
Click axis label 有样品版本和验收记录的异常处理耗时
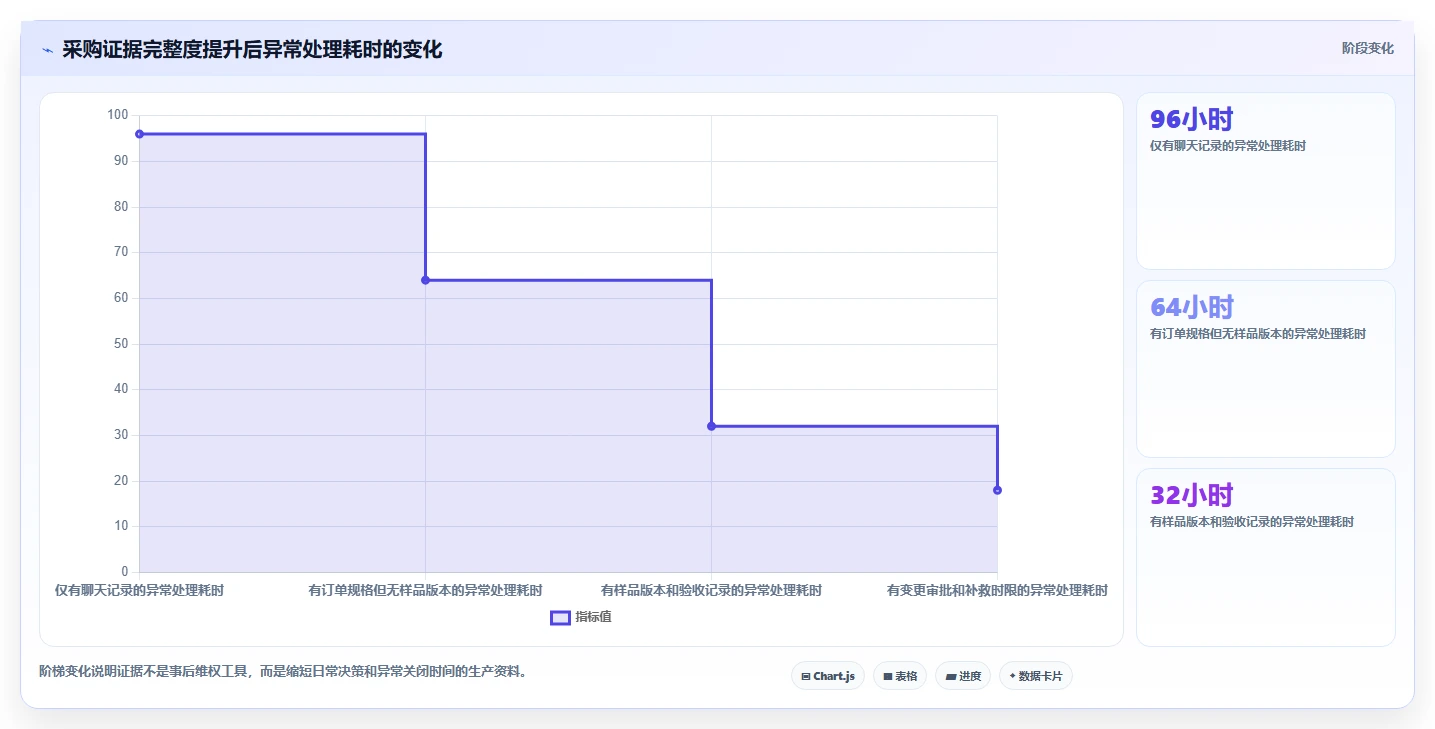(711, 590)
